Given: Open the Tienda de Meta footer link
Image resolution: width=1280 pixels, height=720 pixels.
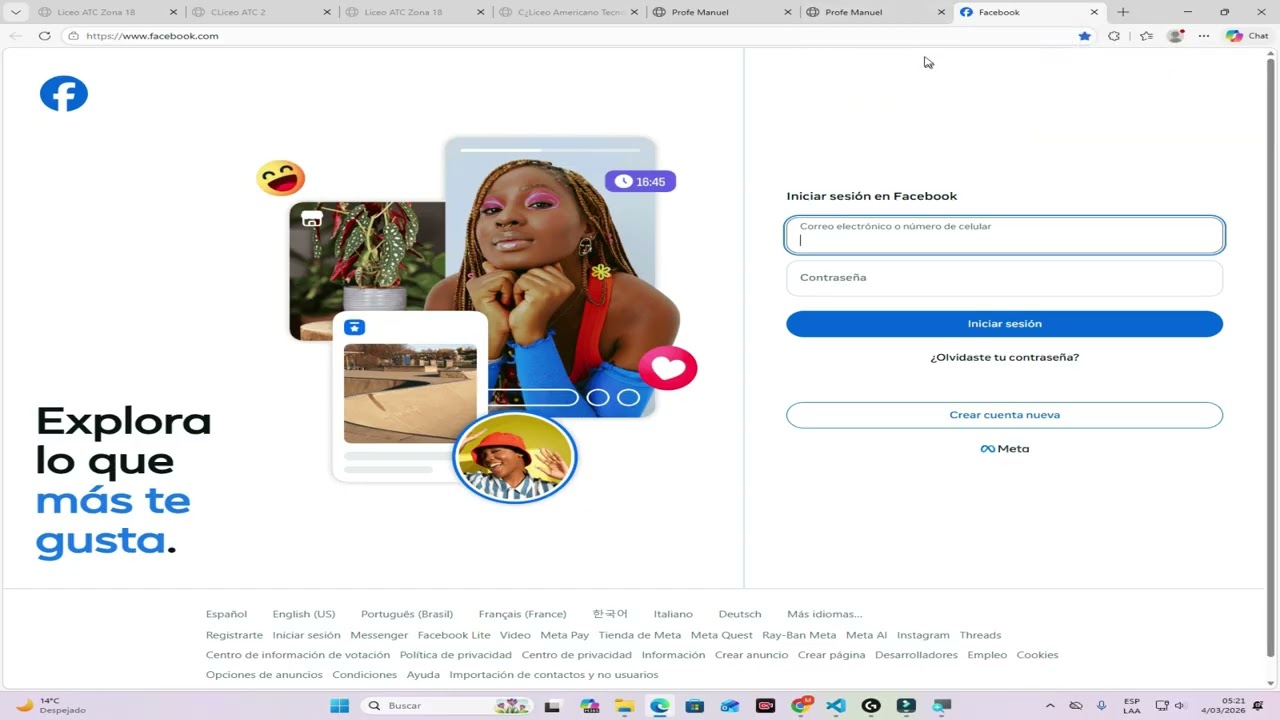Looking at the screenshot, I should [639, 635].
